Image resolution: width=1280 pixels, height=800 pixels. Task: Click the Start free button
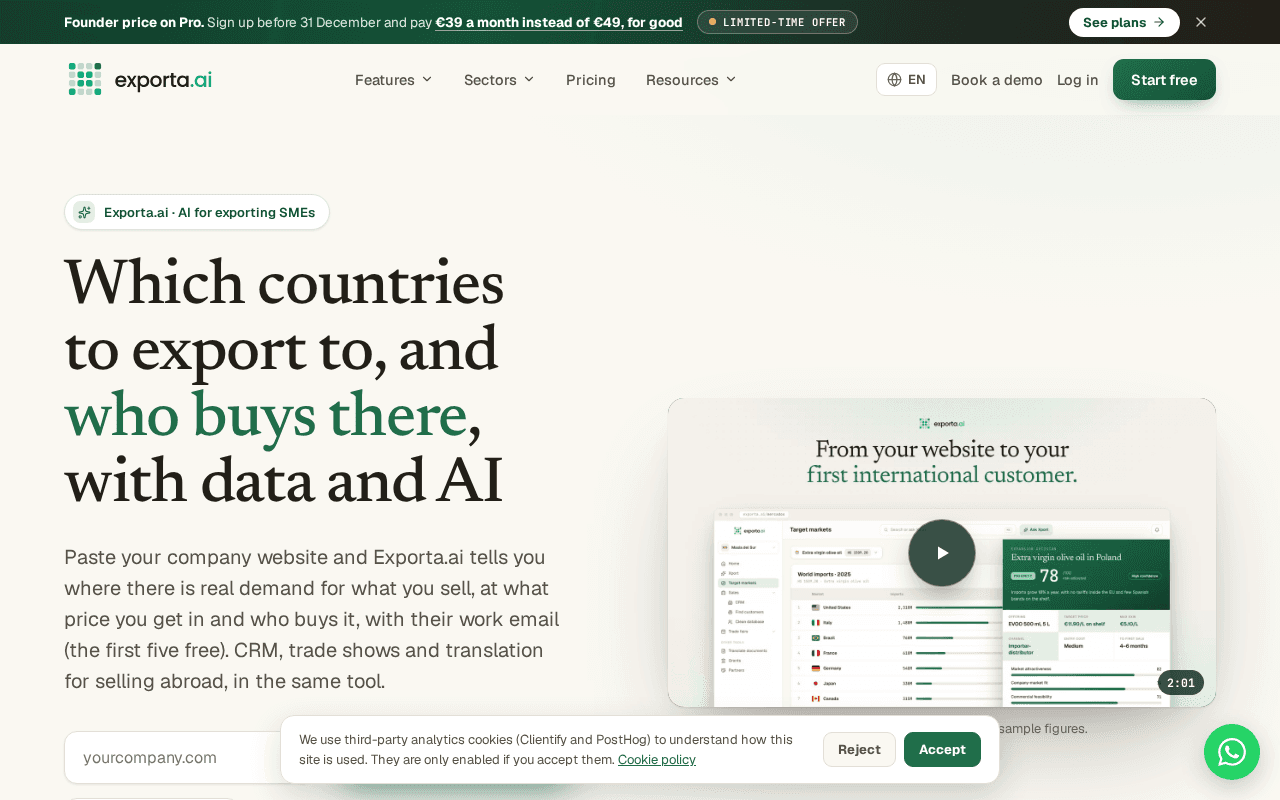pos(1164,80)
